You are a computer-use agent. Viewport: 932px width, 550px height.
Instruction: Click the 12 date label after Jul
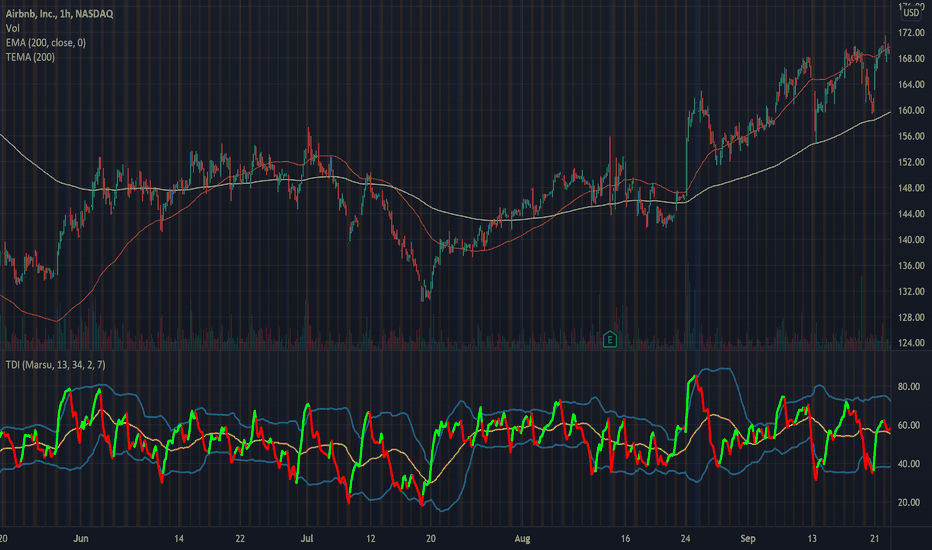click(370, 538)
